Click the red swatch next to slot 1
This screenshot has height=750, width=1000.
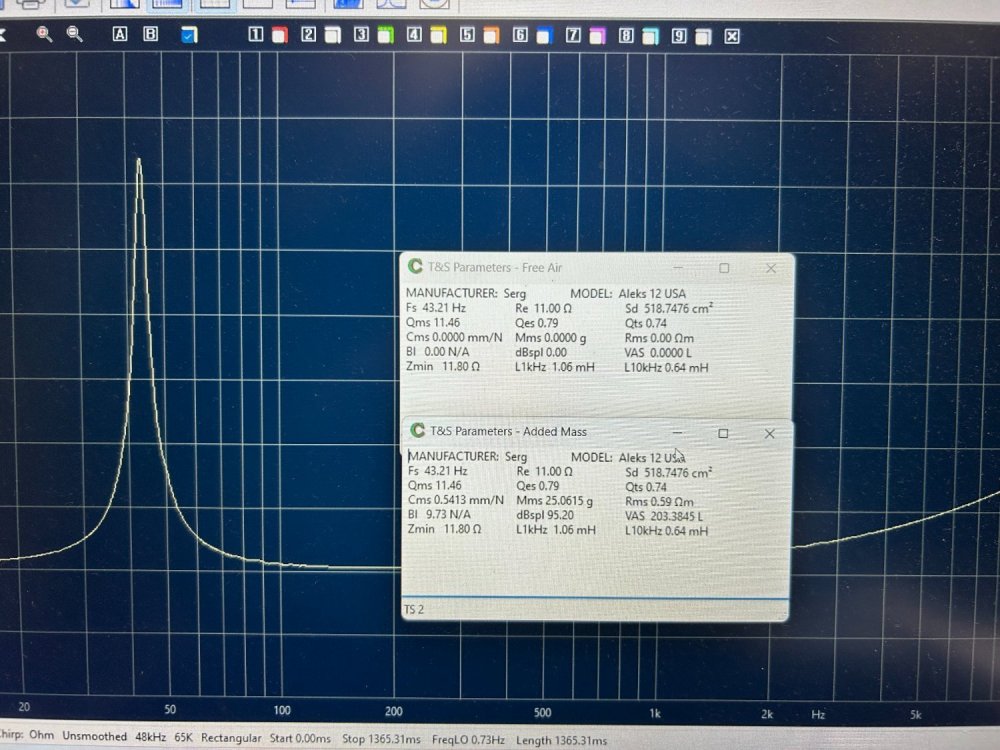coord(280,36)
